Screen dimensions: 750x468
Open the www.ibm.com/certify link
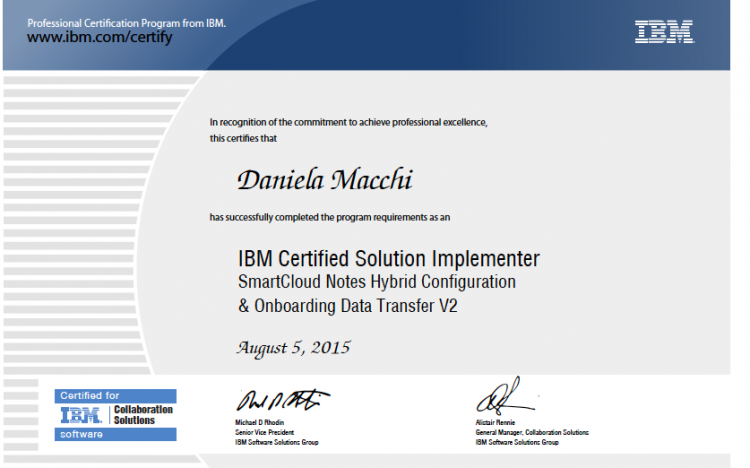tap(99, 37)
